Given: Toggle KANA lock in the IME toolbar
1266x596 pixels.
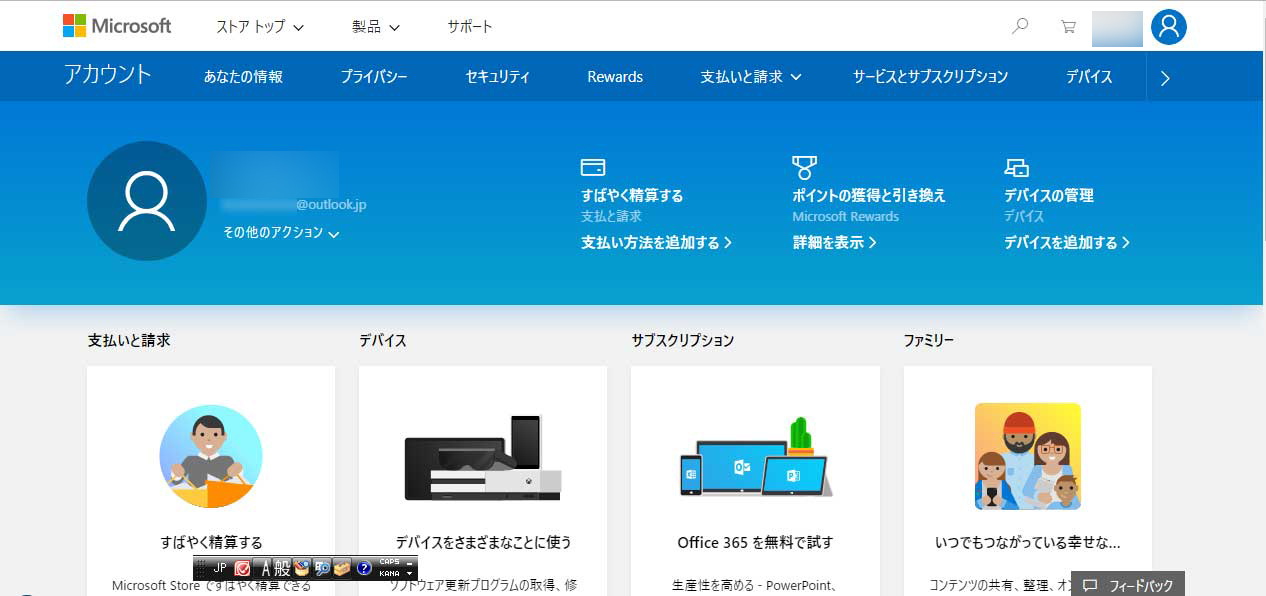Looking at the screenshot, I should point(390,574).
